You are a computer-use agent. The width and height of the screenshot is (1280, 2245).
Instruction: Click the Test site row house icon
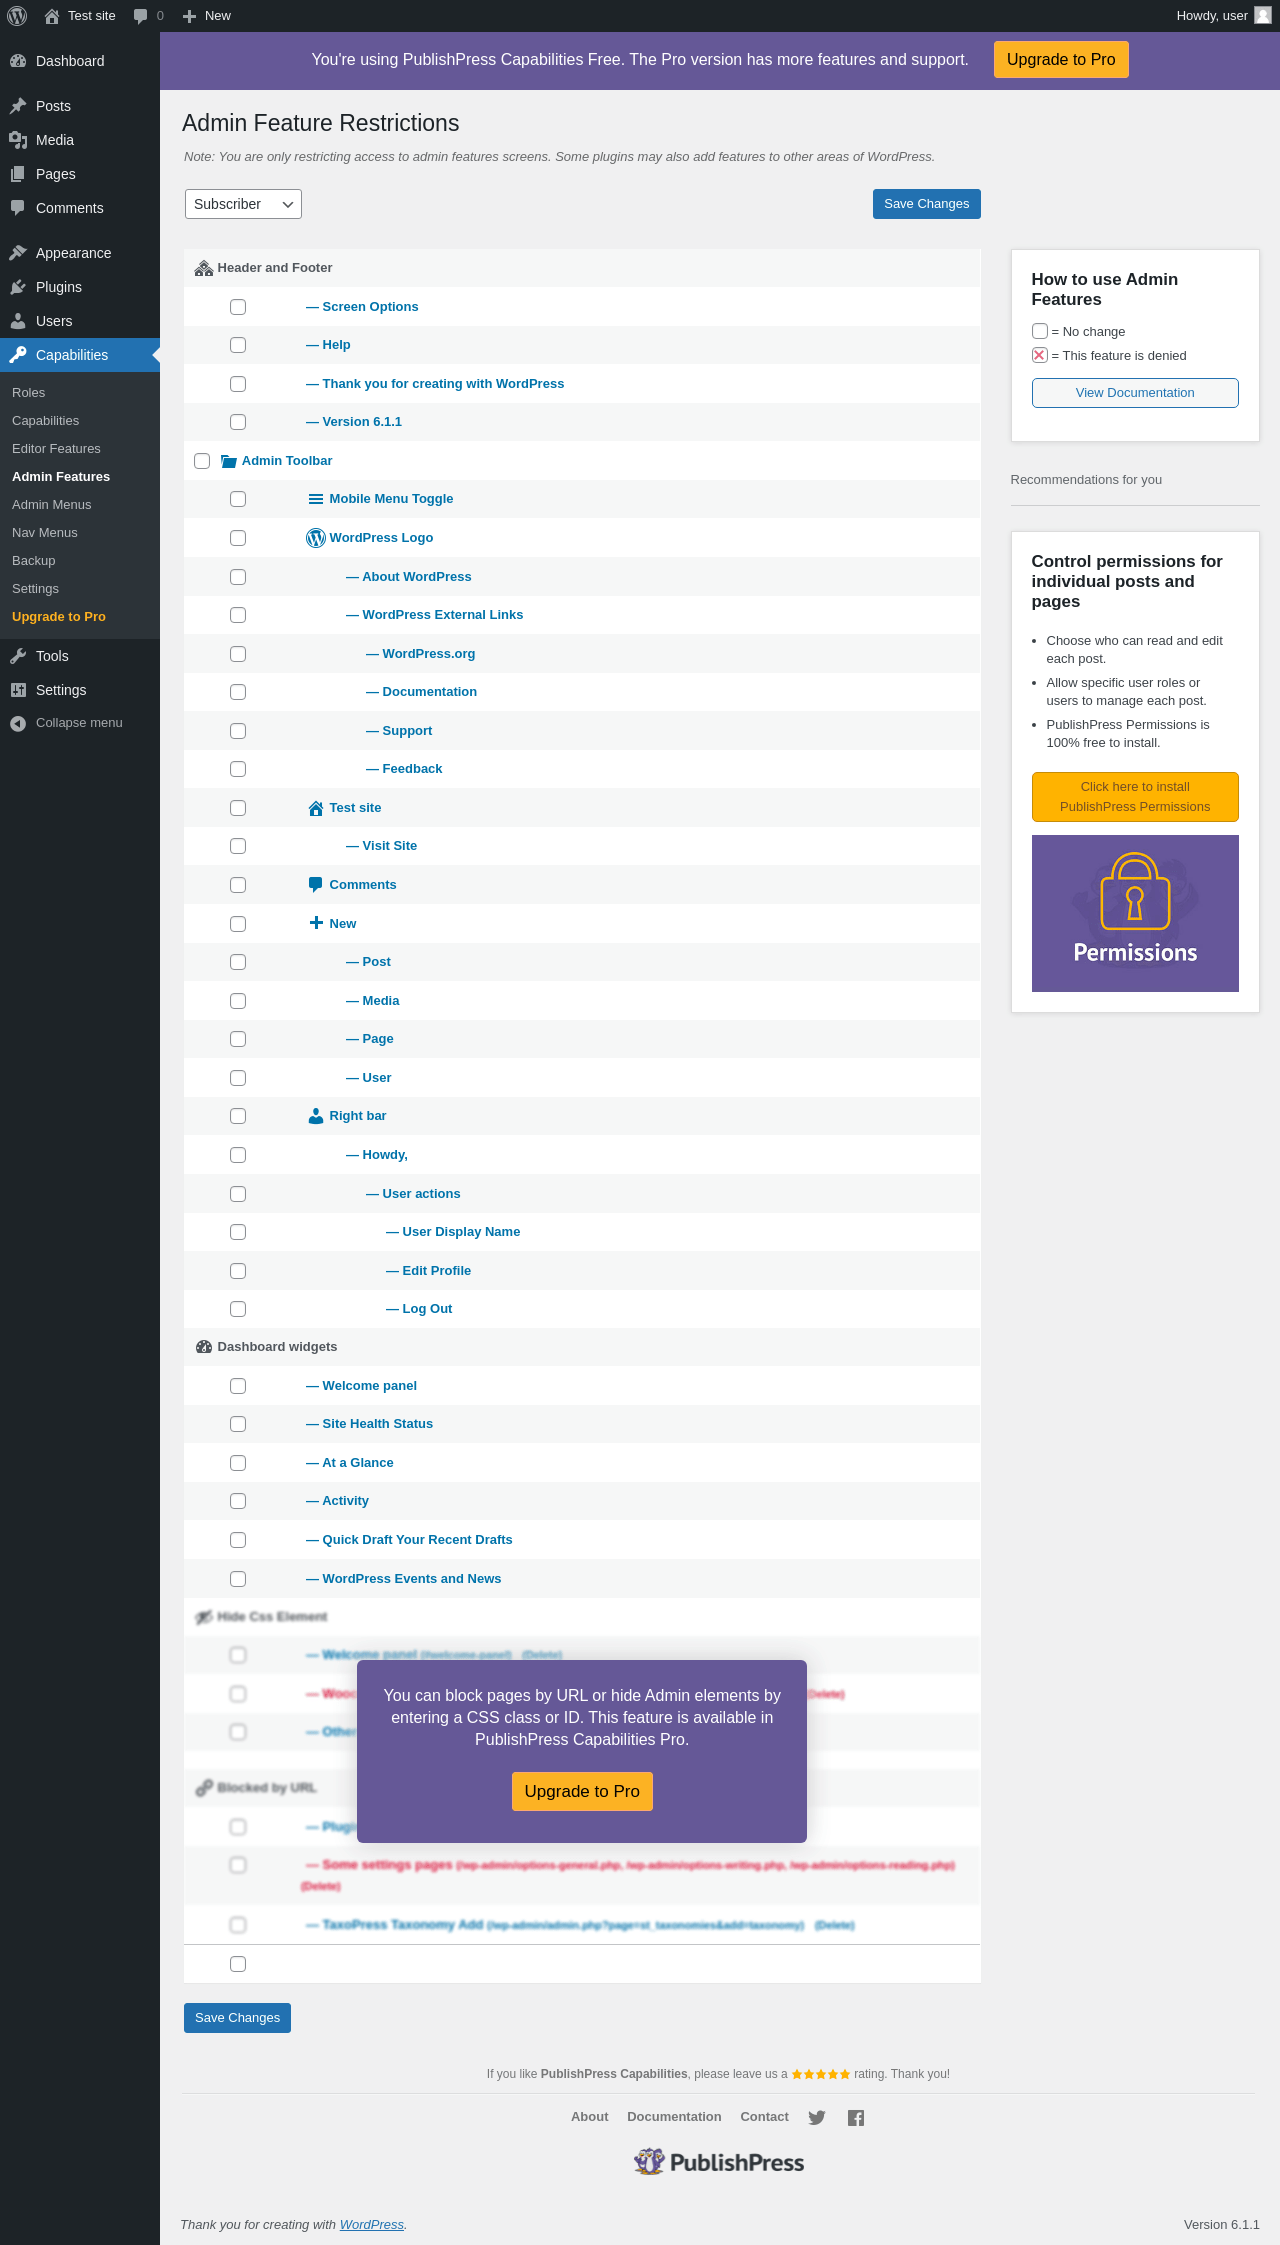[x=316, y=808]
